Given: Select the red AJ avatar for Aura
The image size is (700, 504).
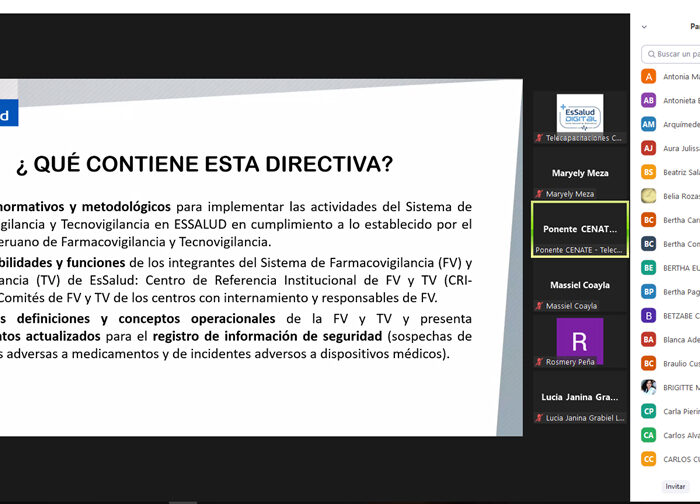Looking at the screenshot, I should click(x=649, y=148).
